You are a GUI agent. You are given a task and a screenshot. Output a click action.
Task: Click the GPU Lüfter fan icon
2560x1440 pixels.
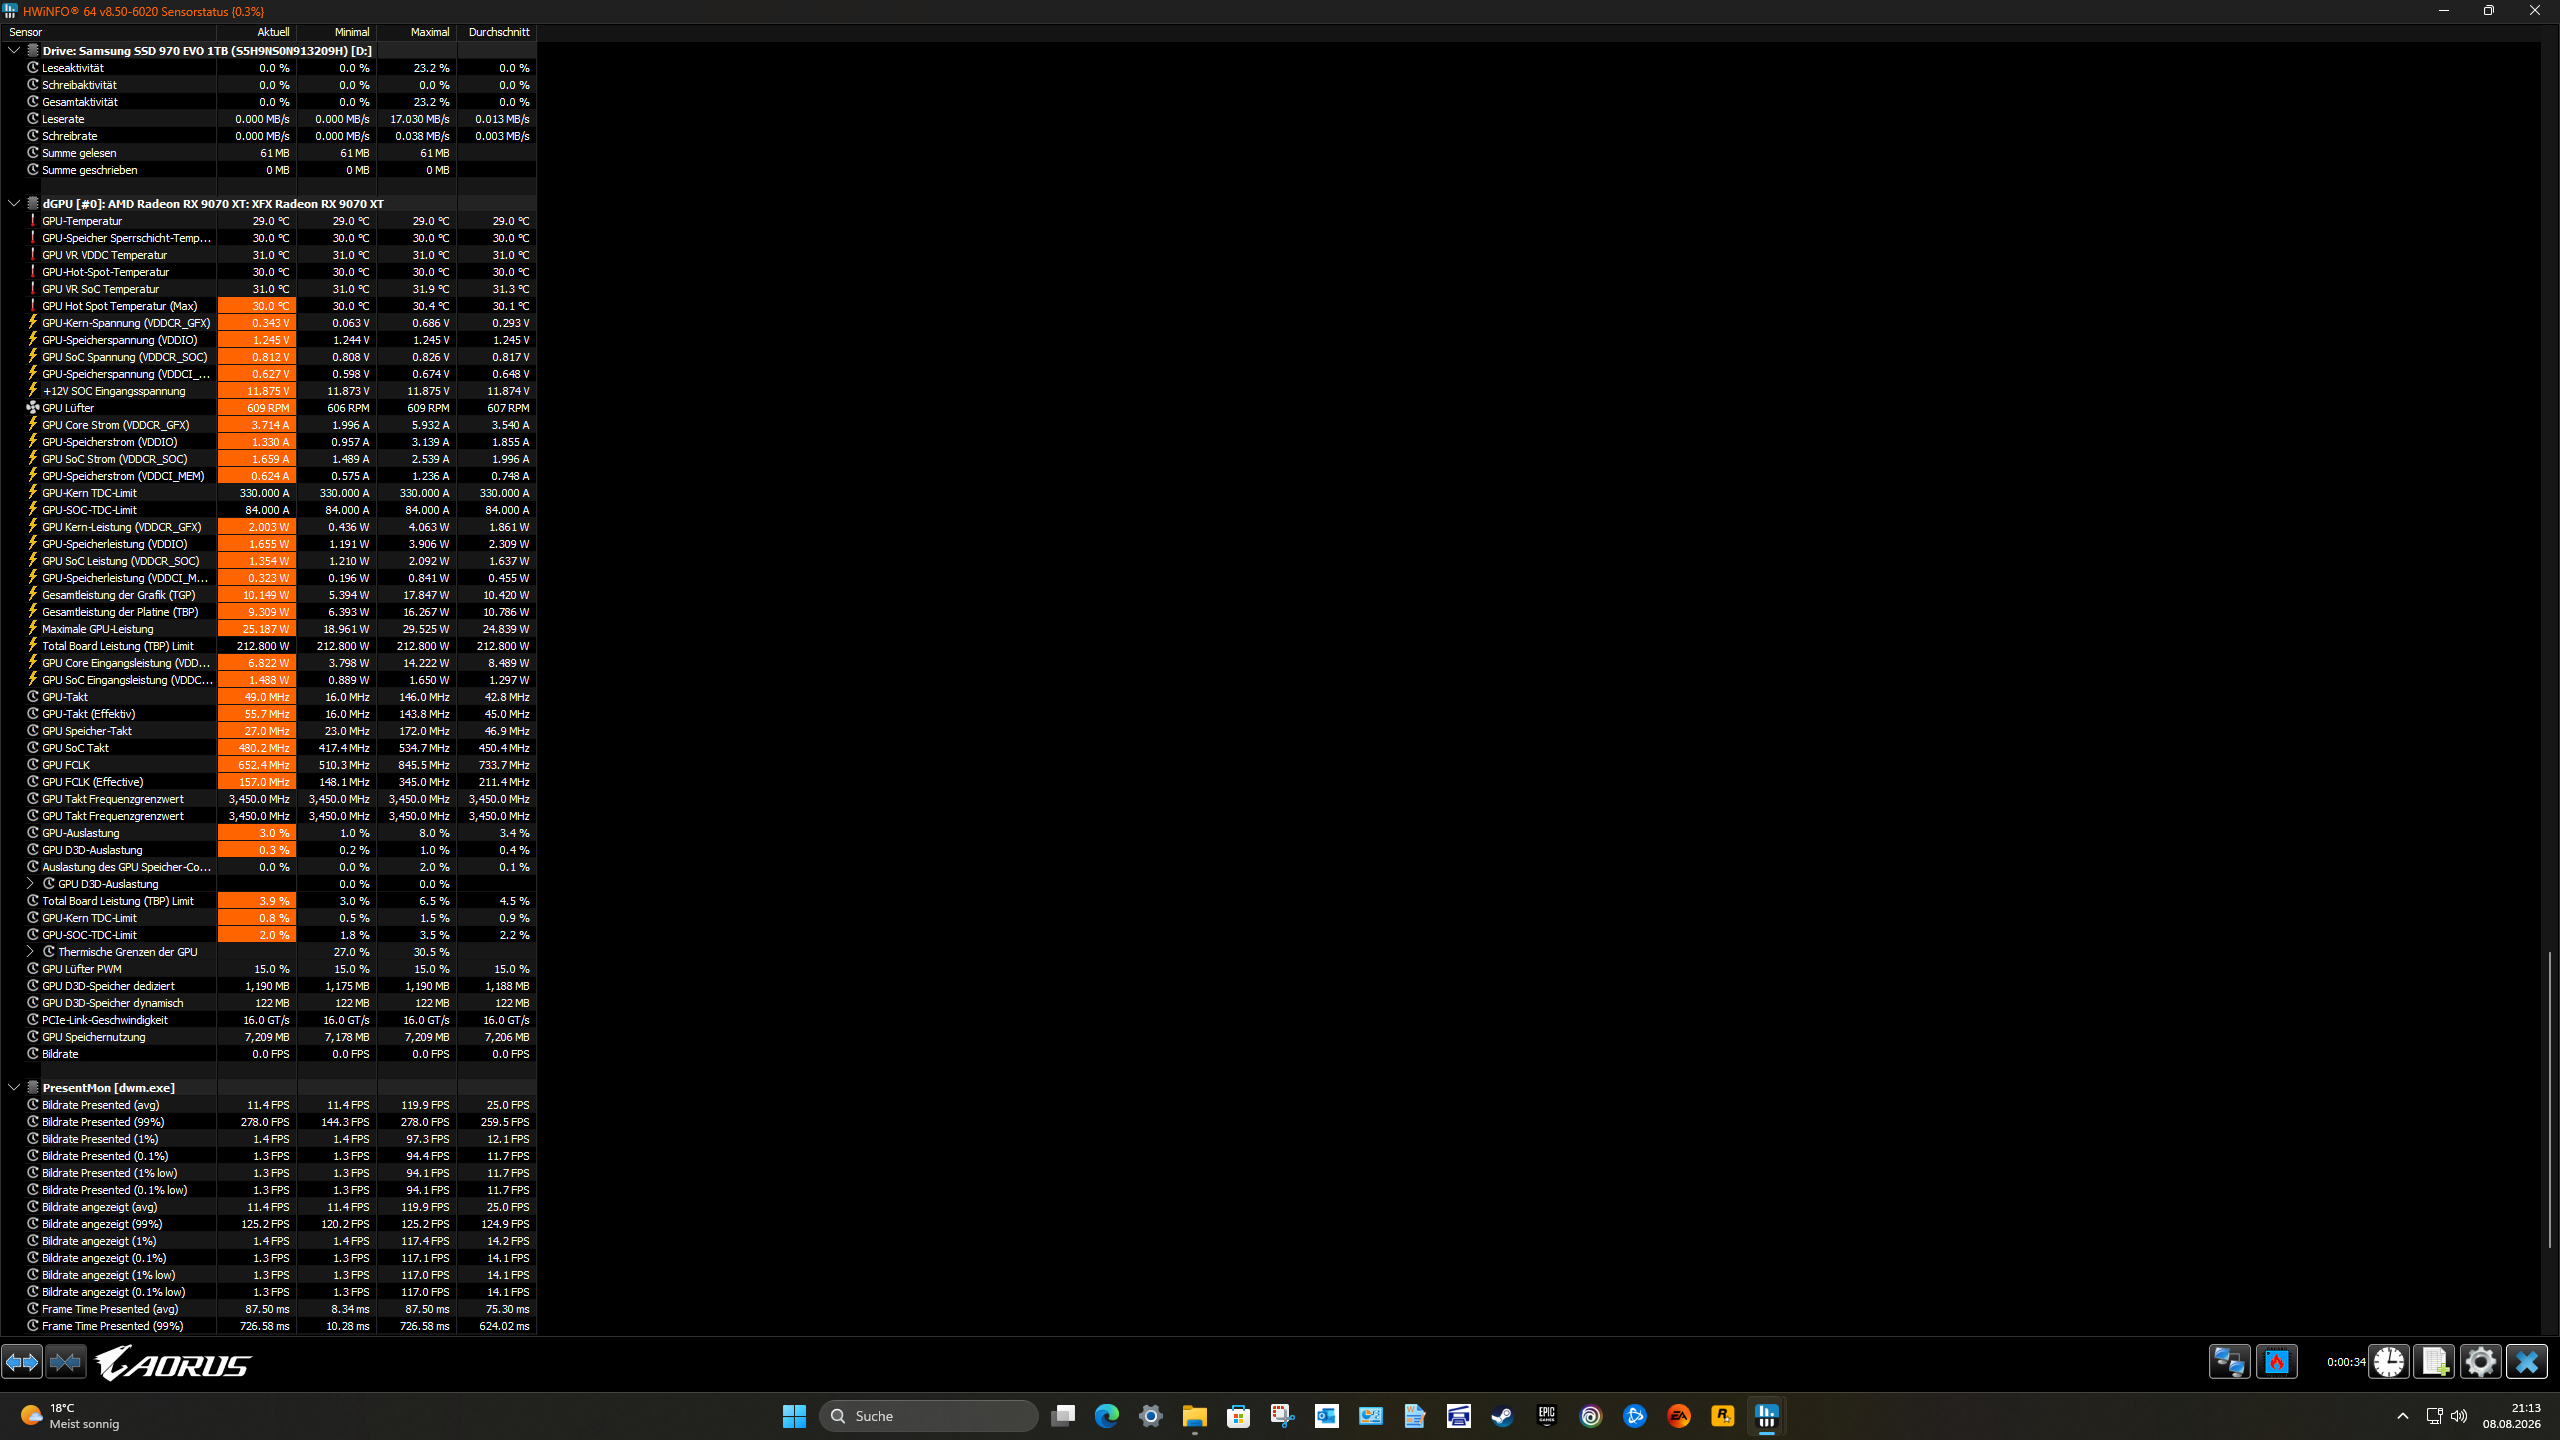(x=33, y=407)
